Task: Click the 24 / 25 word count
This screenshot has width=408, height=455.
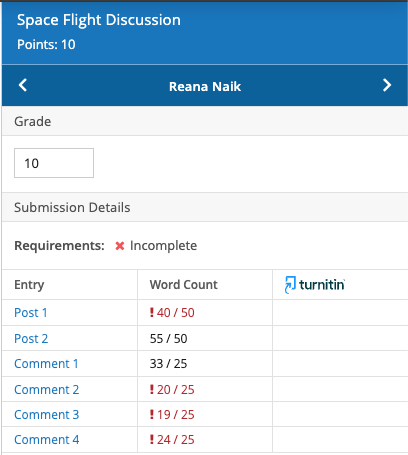Action: pos(172,440)
